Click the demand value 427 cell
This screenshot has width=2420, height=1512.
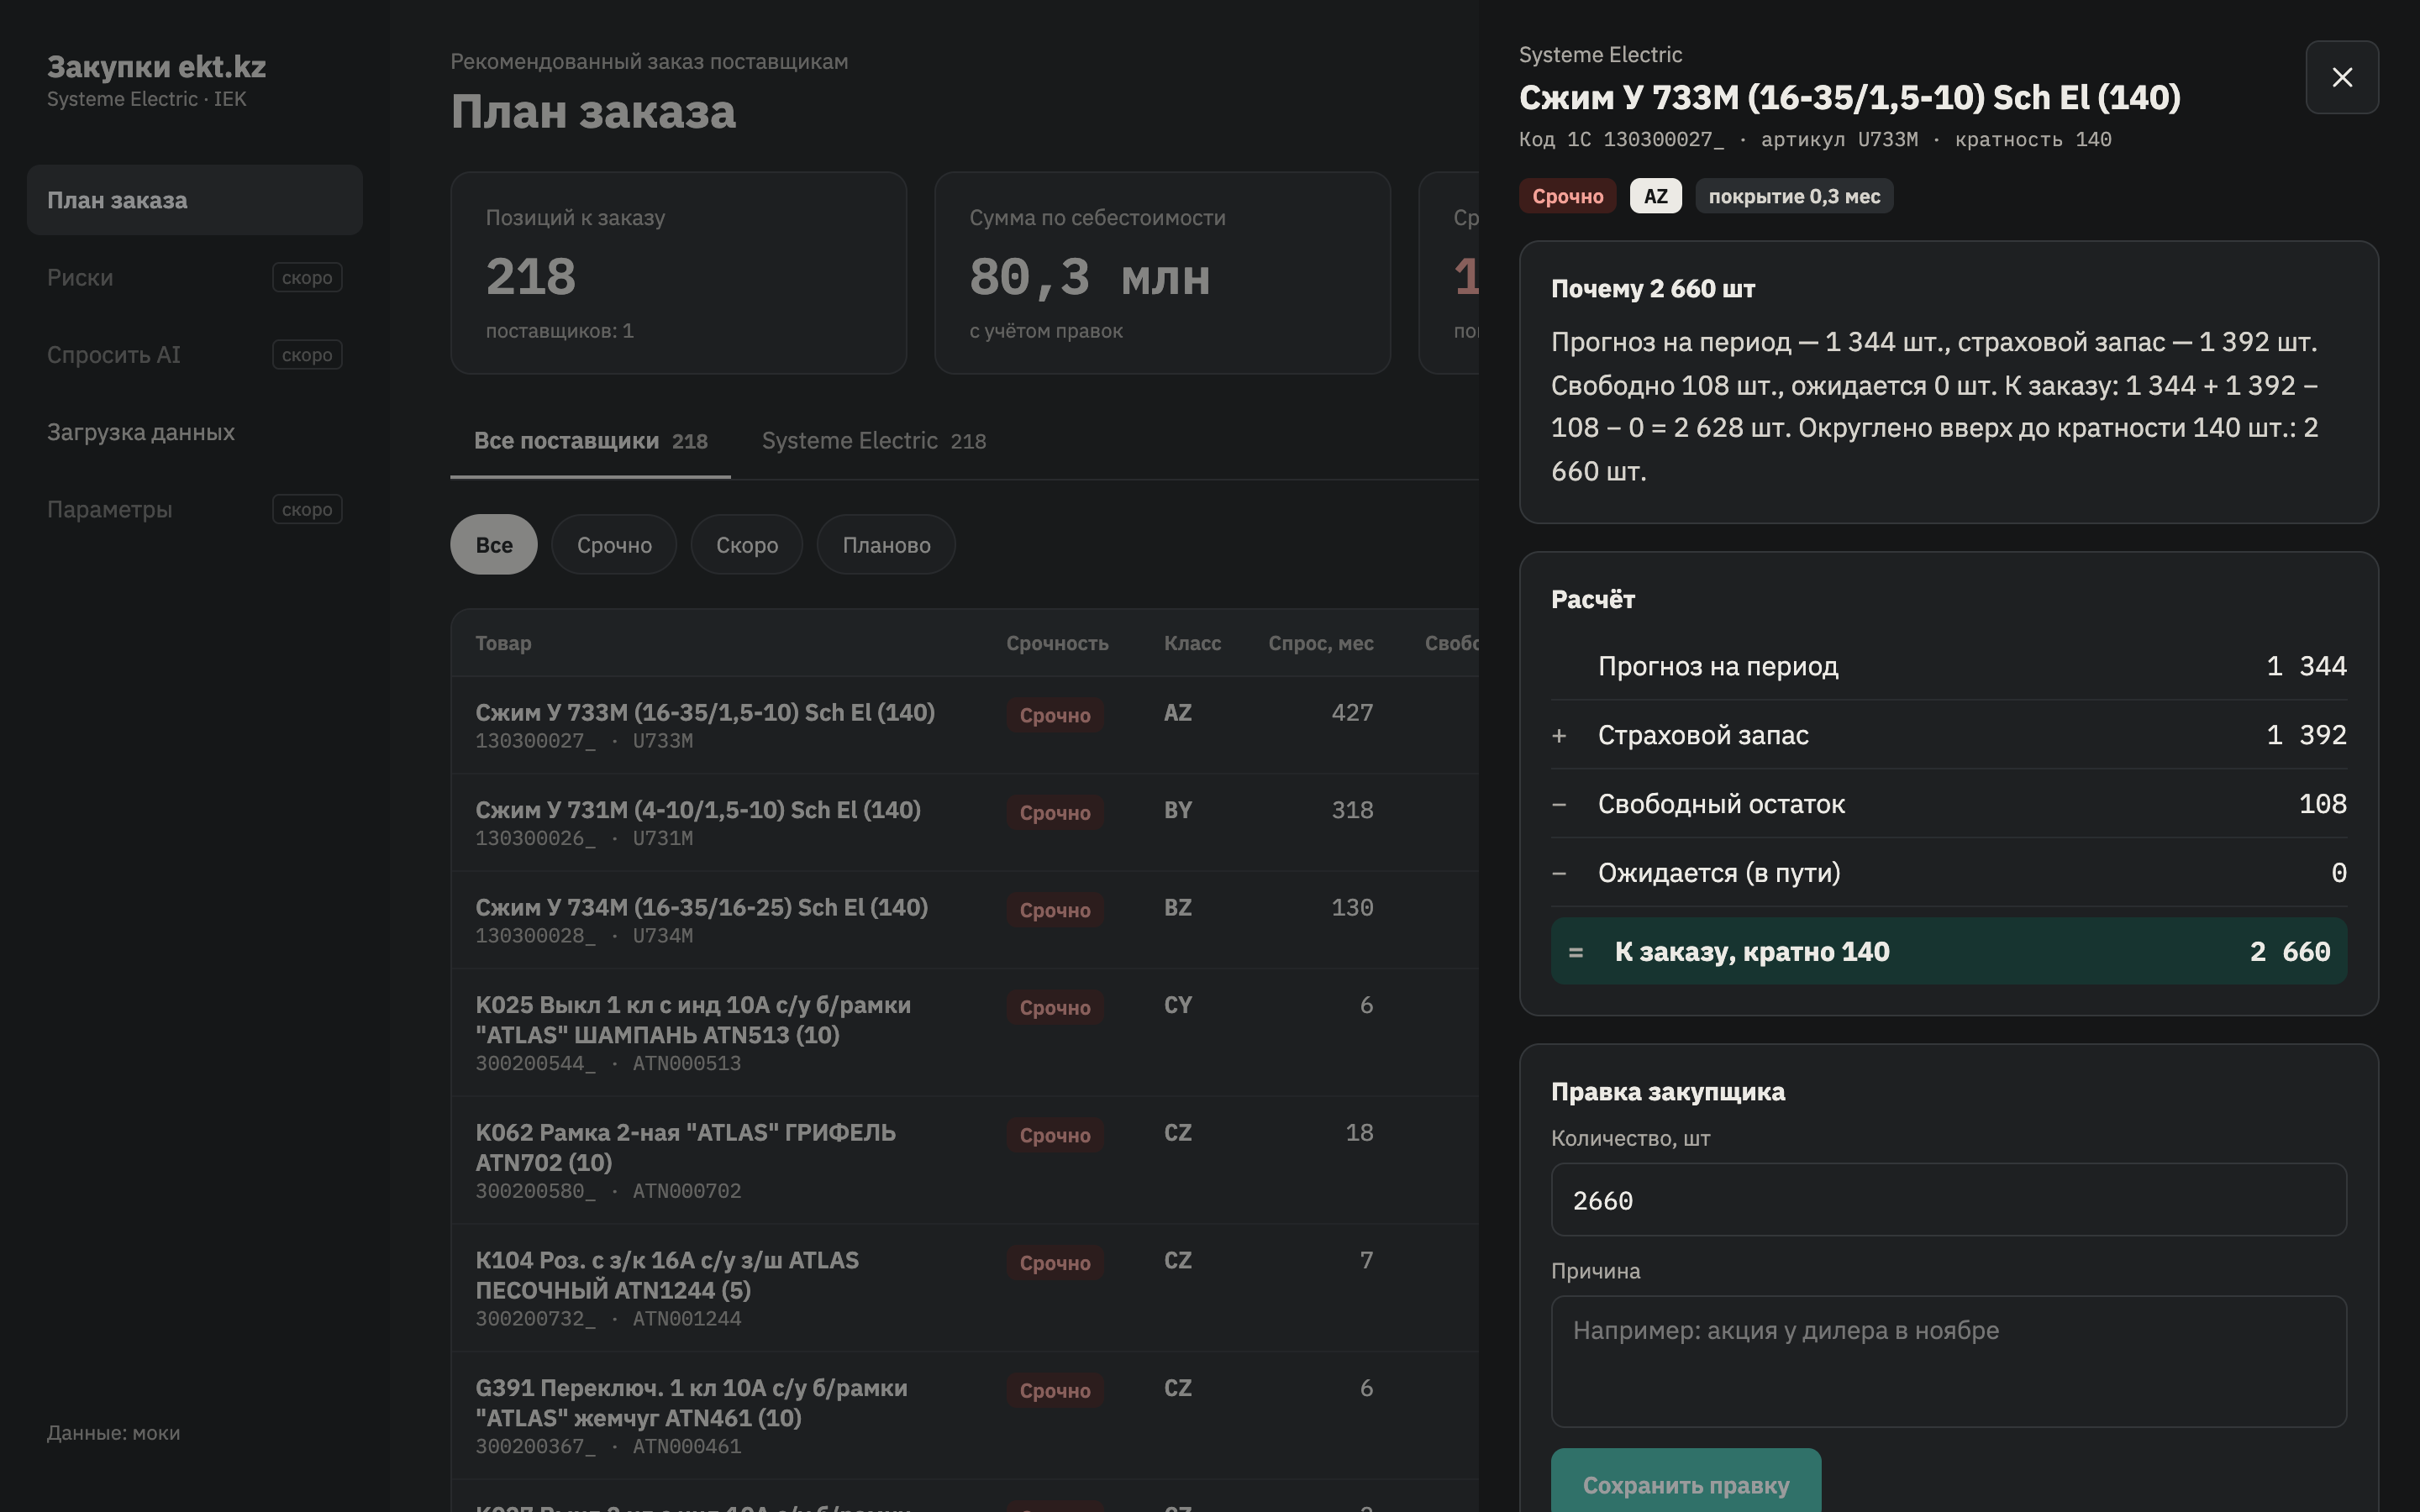1352,713
